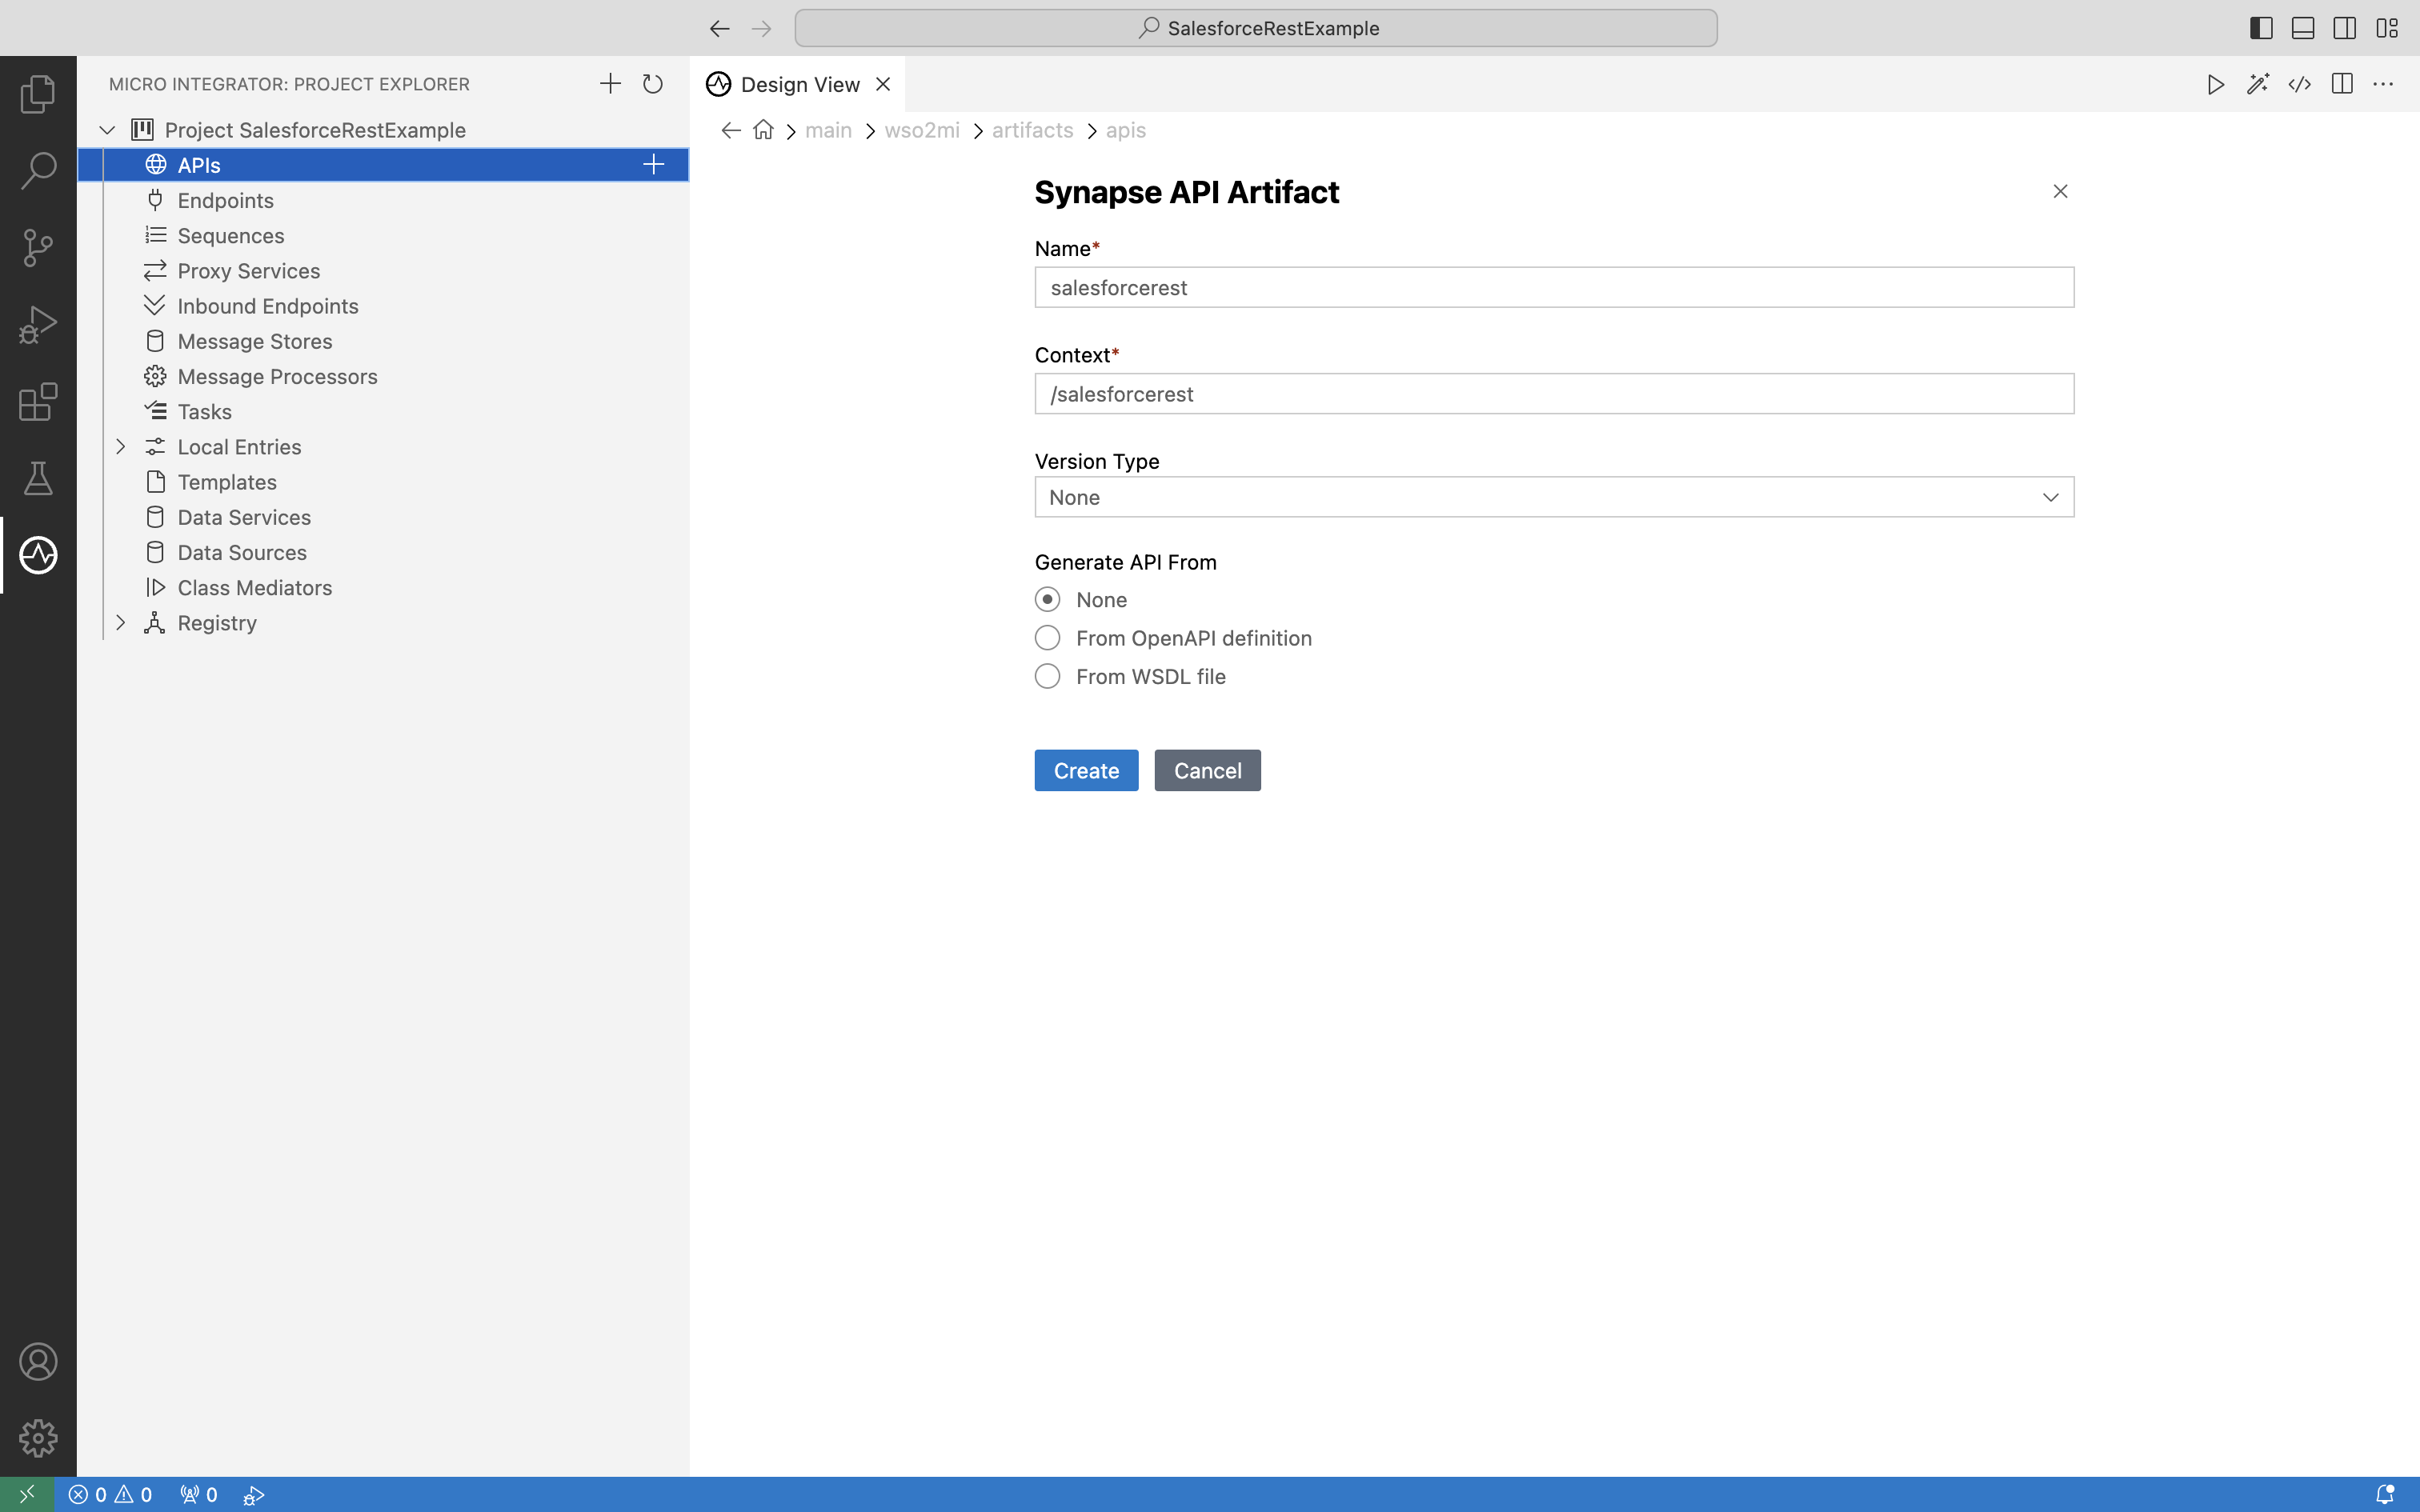Open the Testing flask icon

coord(38,479)
